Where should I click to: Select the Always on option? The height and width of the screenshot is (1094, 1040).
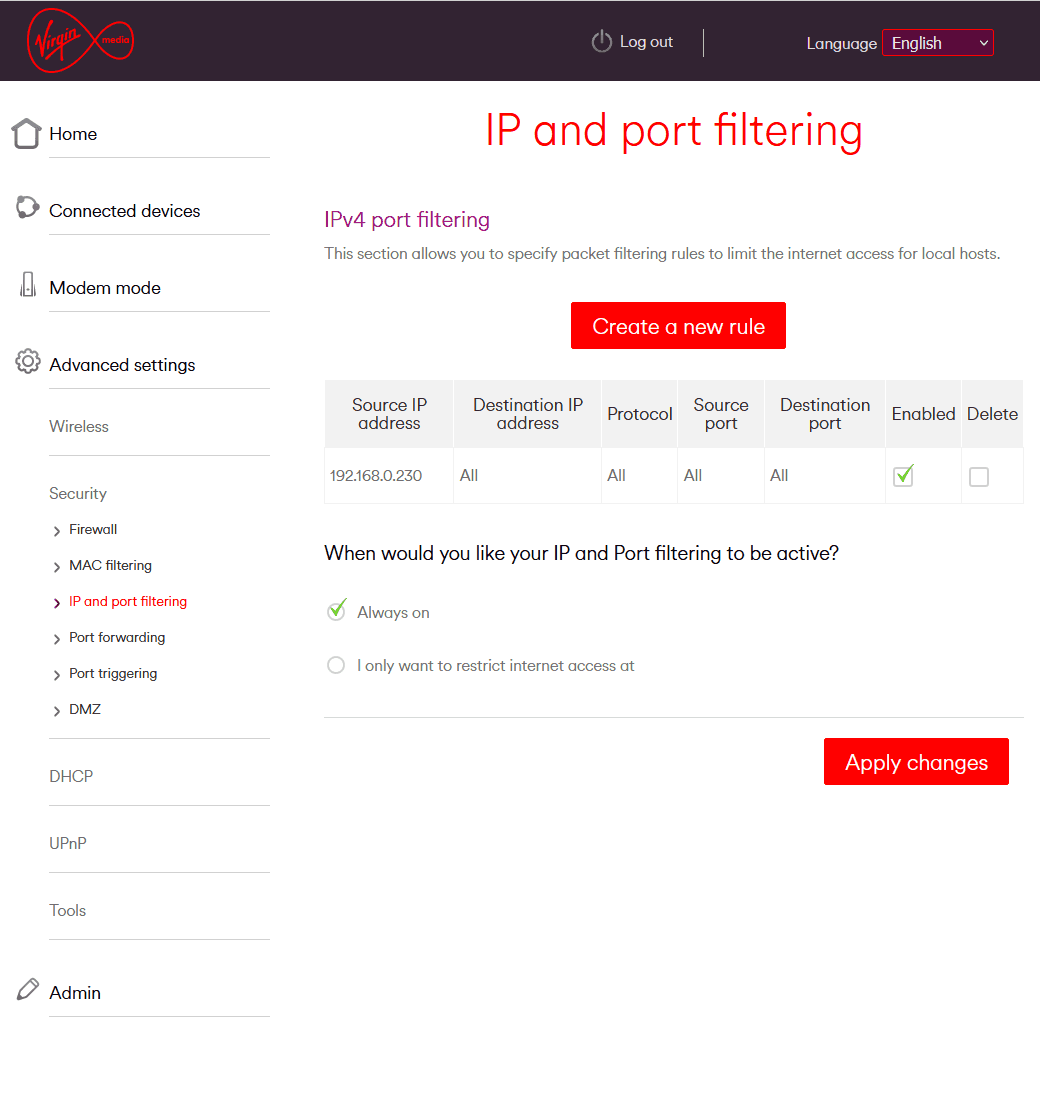click(337, 610)
